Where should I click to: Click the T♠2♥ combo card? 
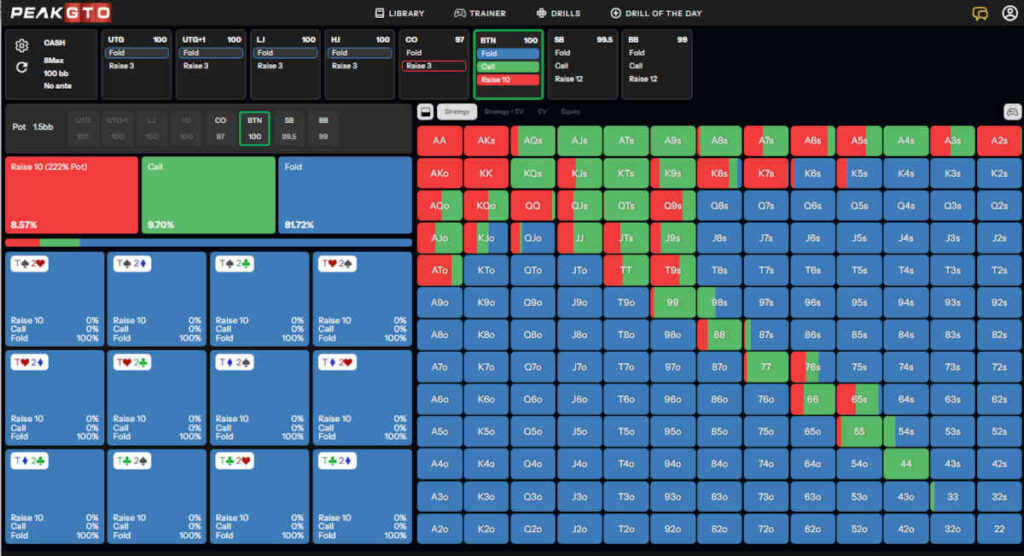(x=54, y=299)
